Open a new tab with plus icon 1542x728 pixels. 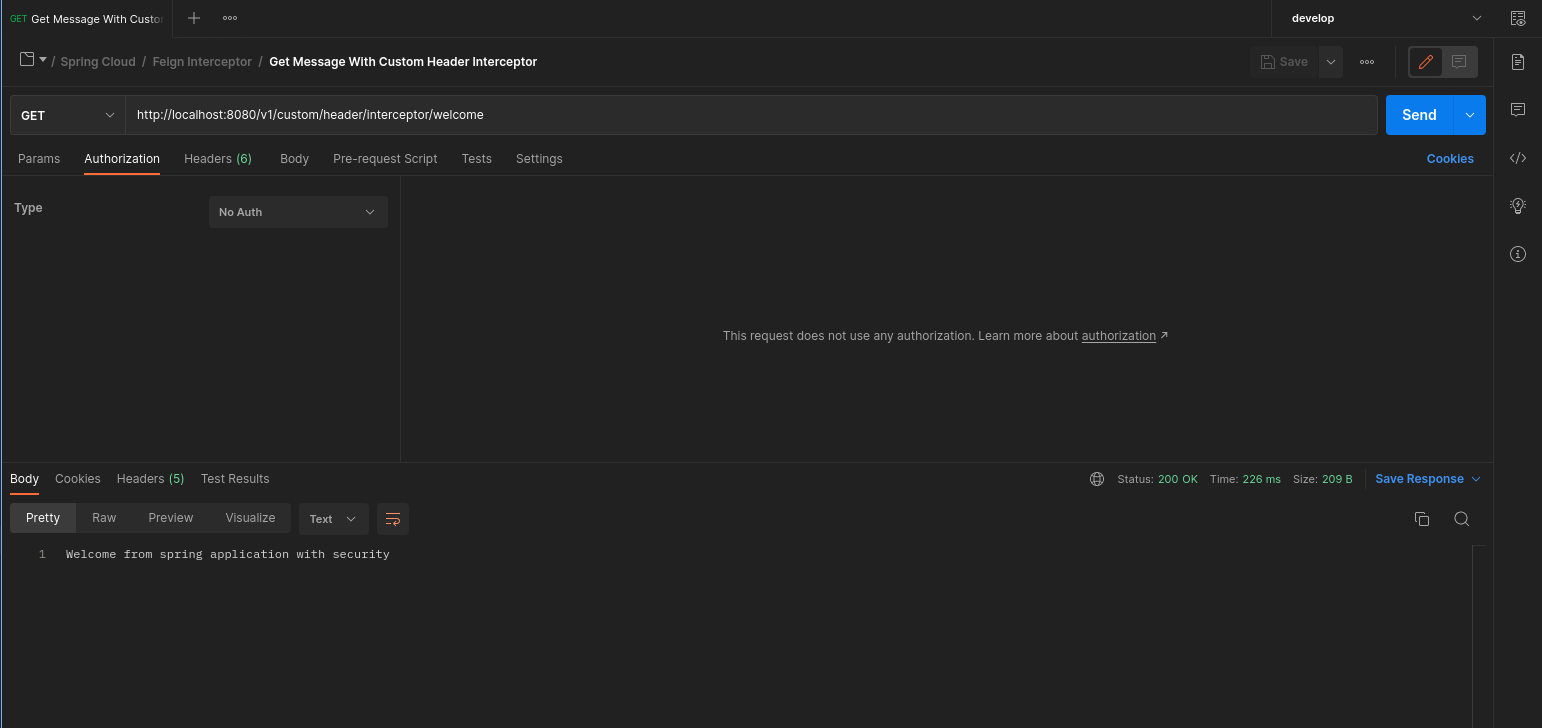(194, 18)
